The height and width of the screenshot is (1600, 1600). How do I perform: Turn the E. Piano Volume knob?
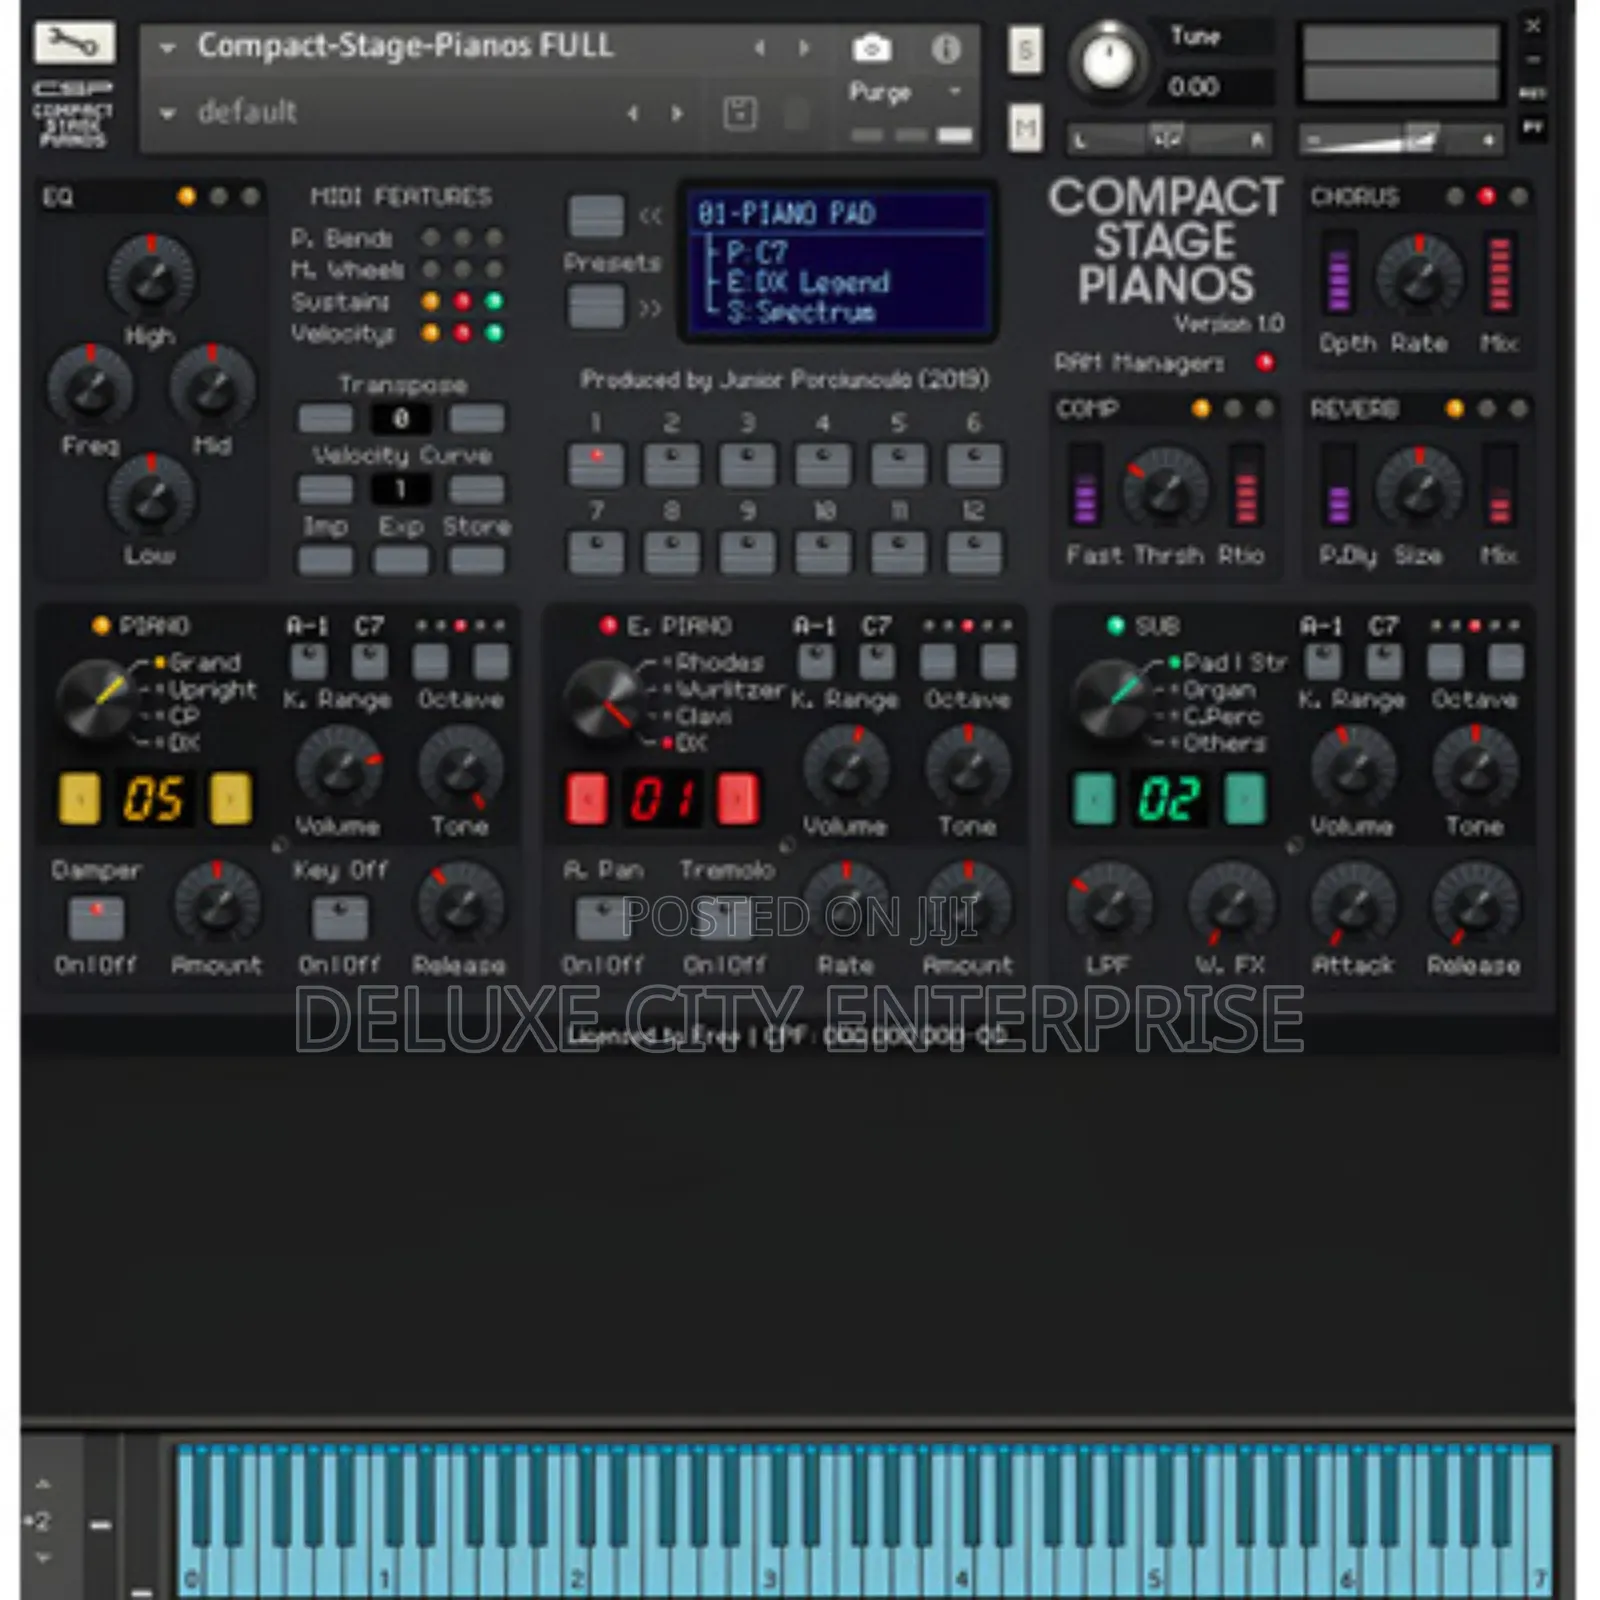click(846, 769)
